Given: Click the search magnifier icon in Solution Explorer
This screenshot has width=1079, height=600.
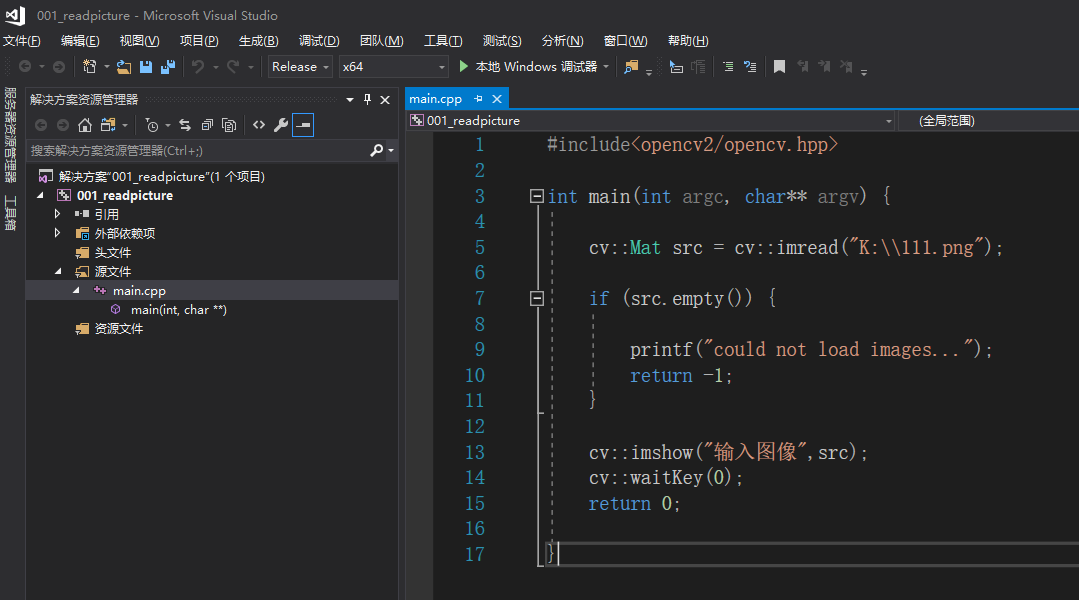Looking at the screenshot, I should point(376,150).
